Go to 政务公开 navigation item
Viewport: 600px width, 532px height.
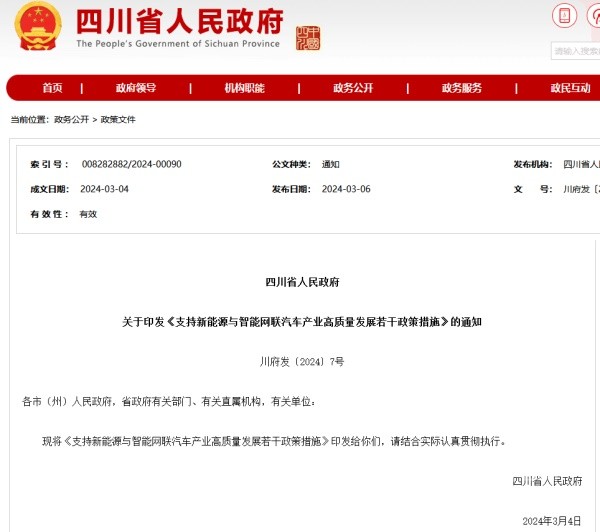(353, 88)
